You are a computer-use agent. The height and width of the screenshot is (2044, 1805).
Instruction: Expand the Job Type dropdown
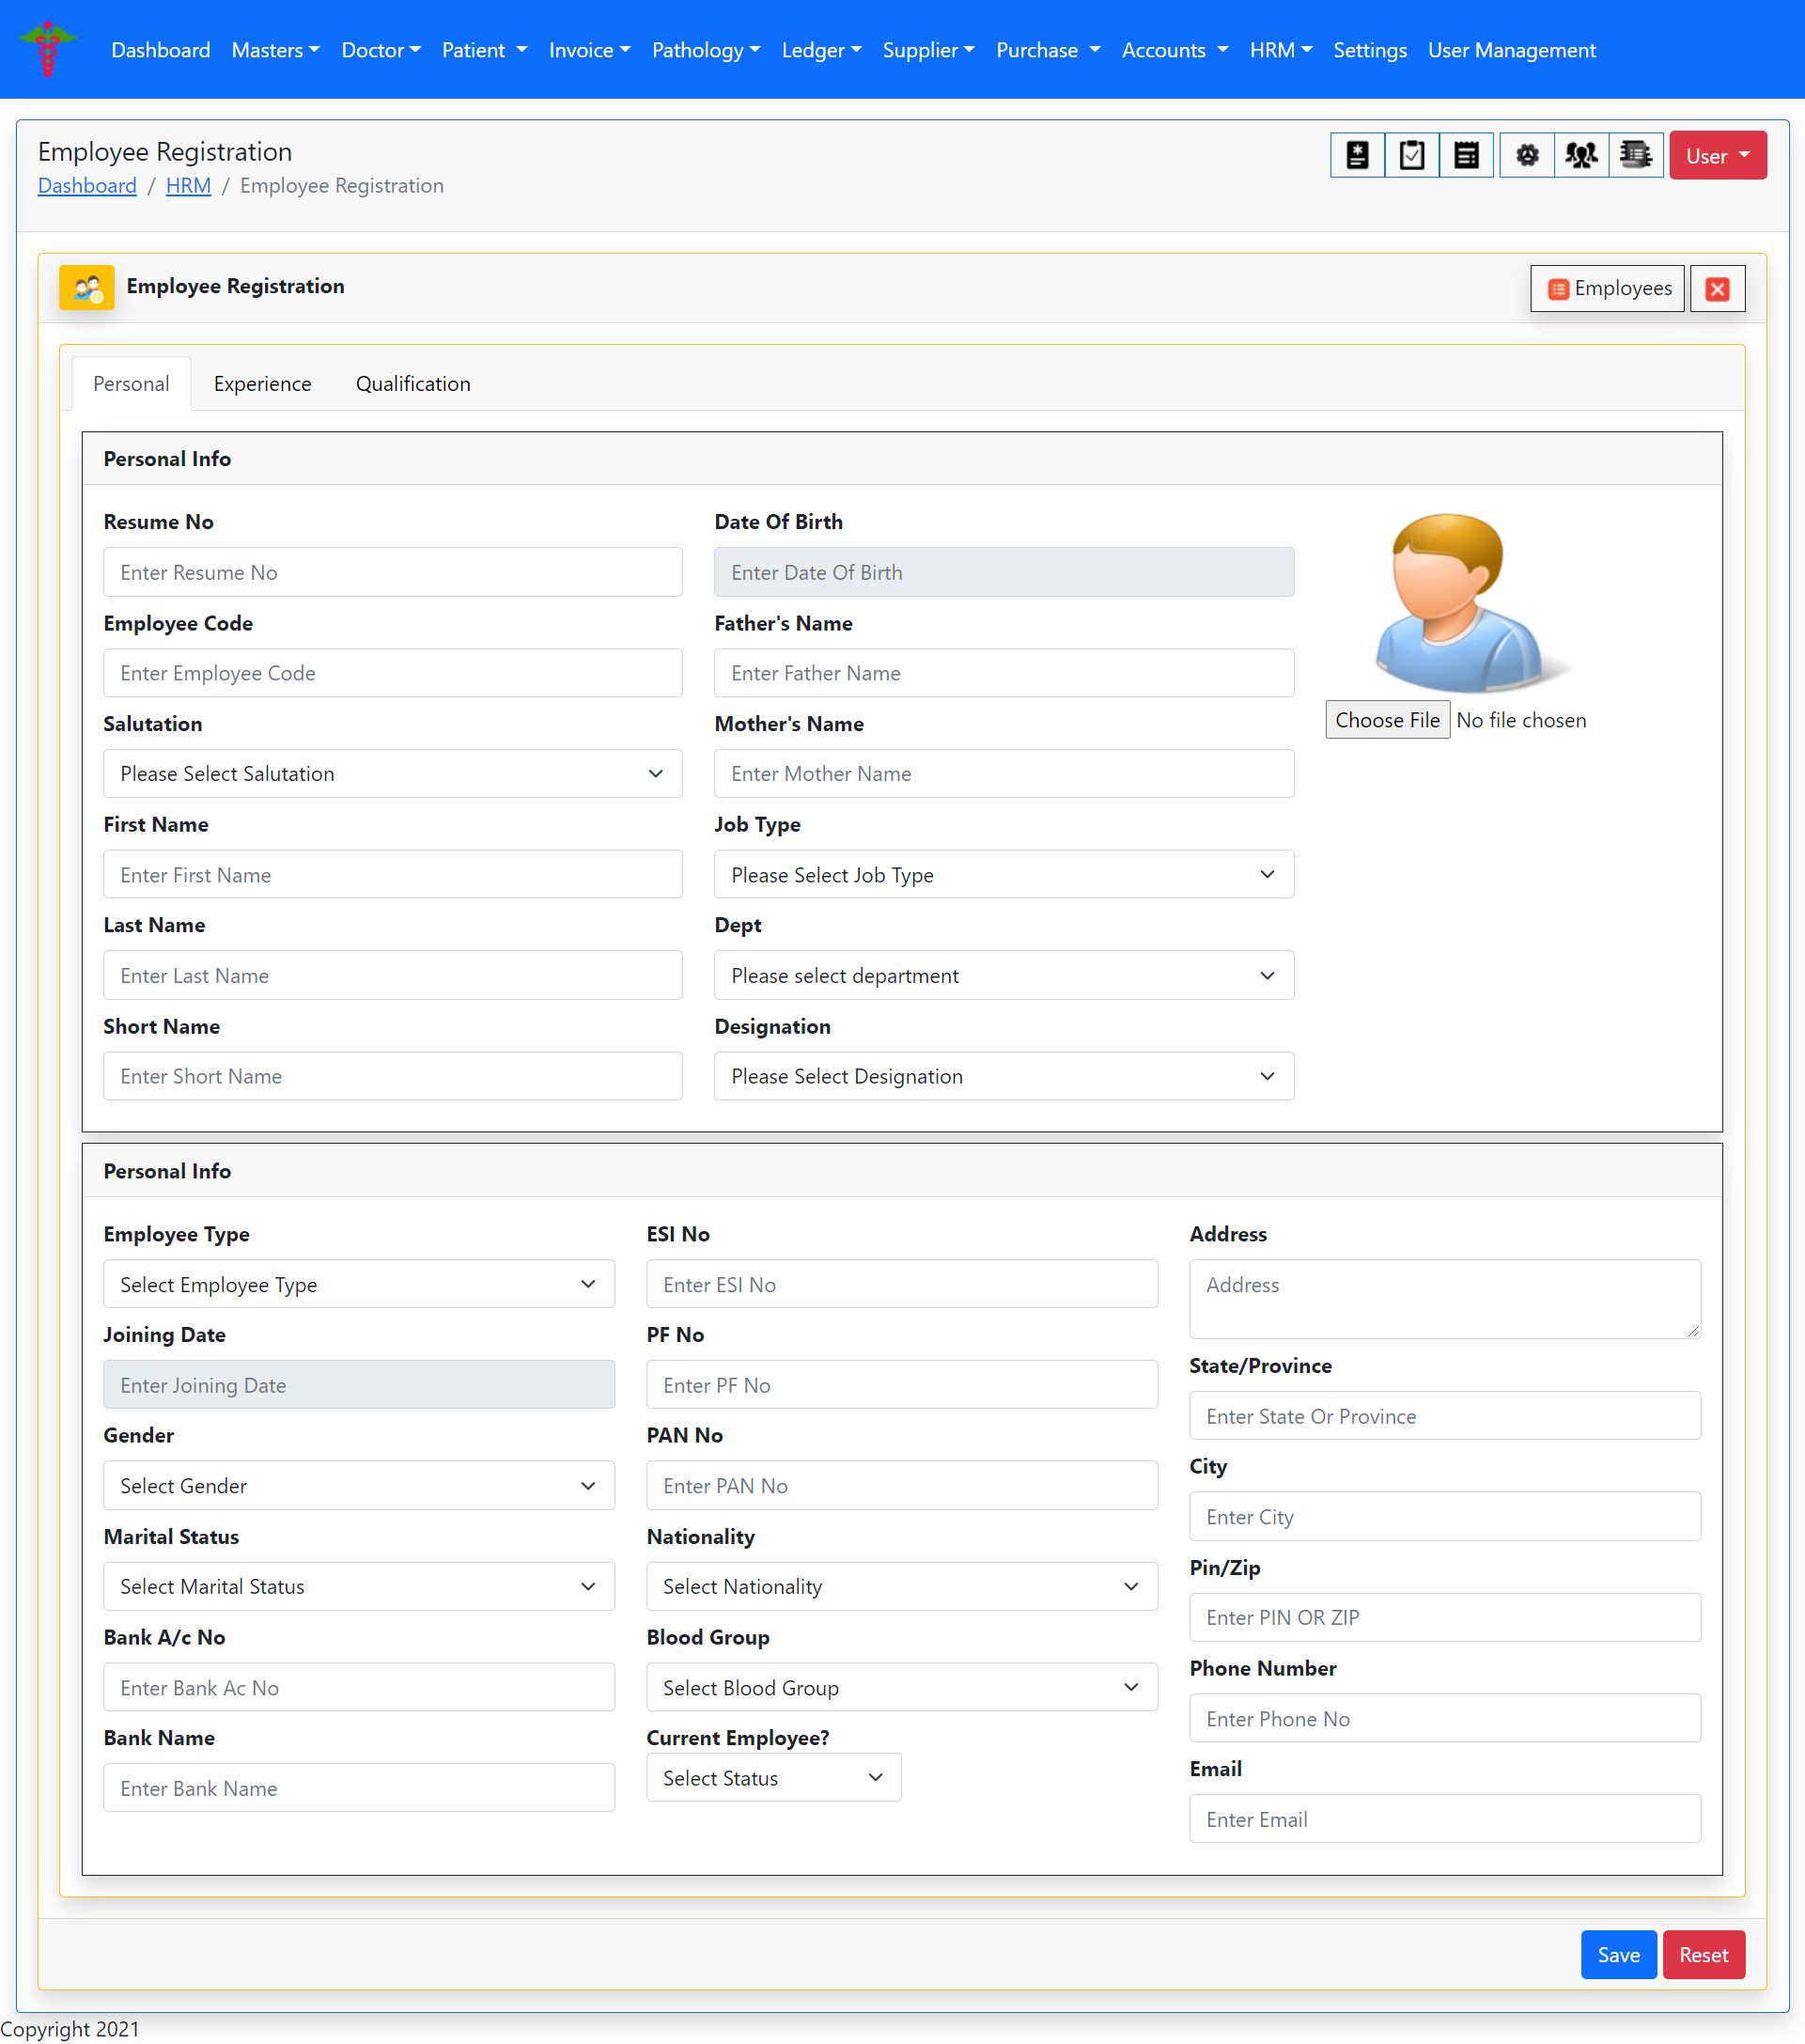(x=1003, y=875)
